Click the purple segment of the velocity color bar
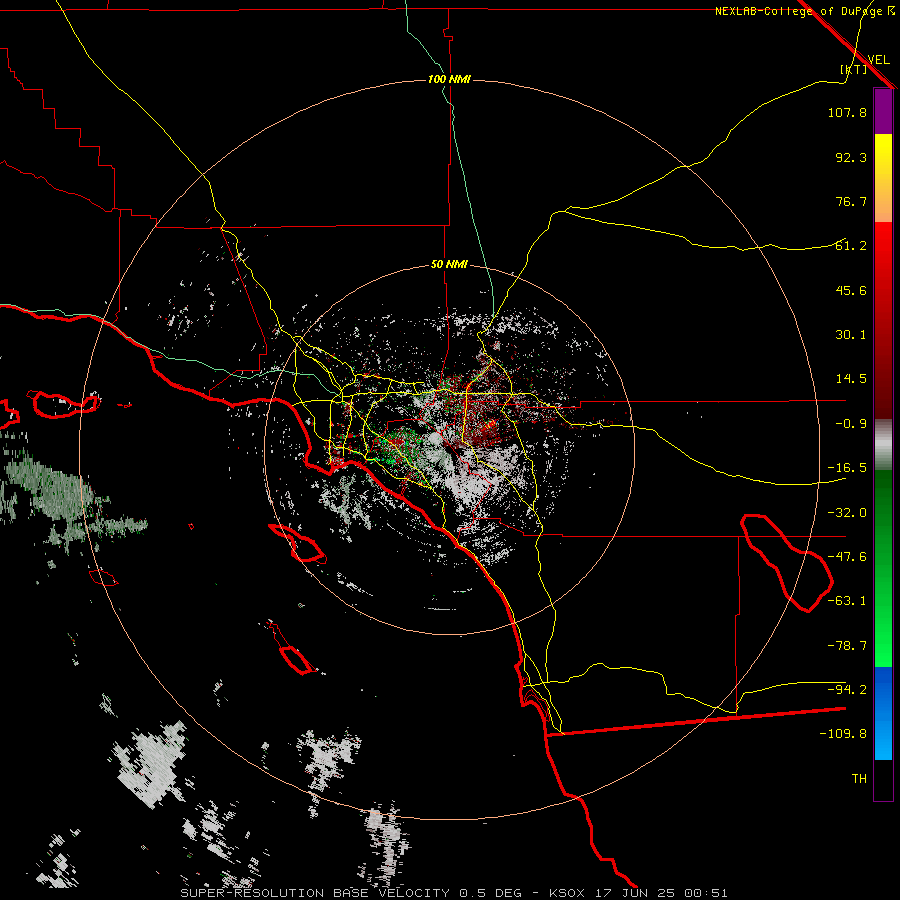This screenshot has height=900, width=900. pyautogui.click(x=883, y=111)
